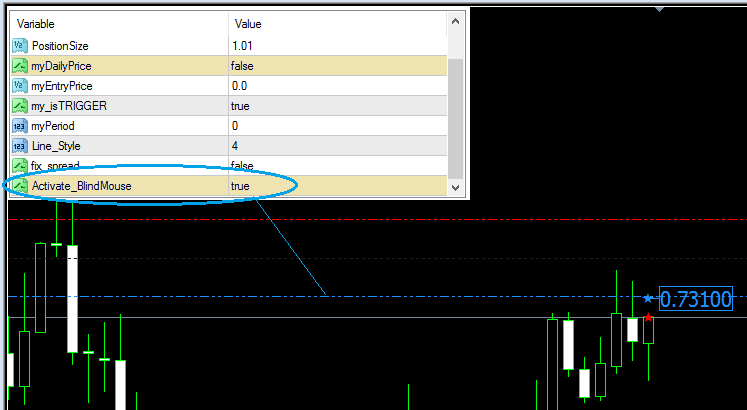Click the Activate_BlindMouse boolean-type icon
Image resolution: width=747 pixels, height=410 pixels.
[20, 186]
